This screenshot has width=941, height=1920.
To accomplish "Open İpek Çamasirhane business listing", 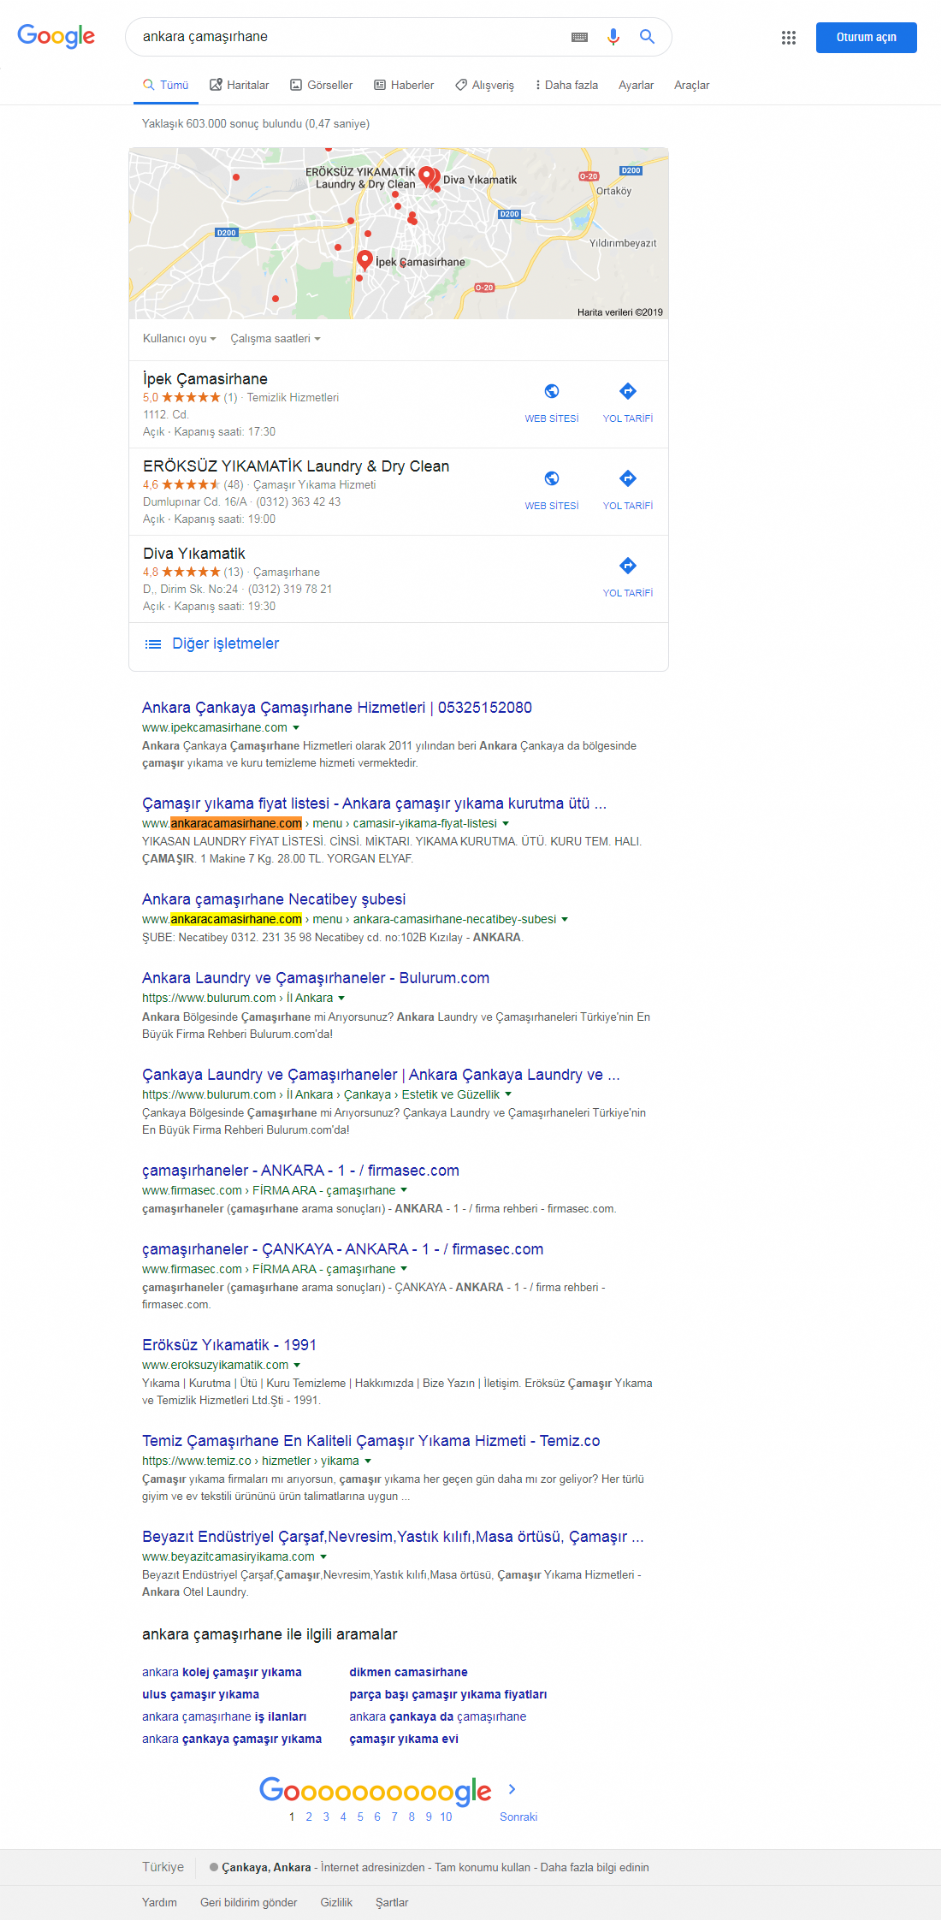I will (205, 379).
